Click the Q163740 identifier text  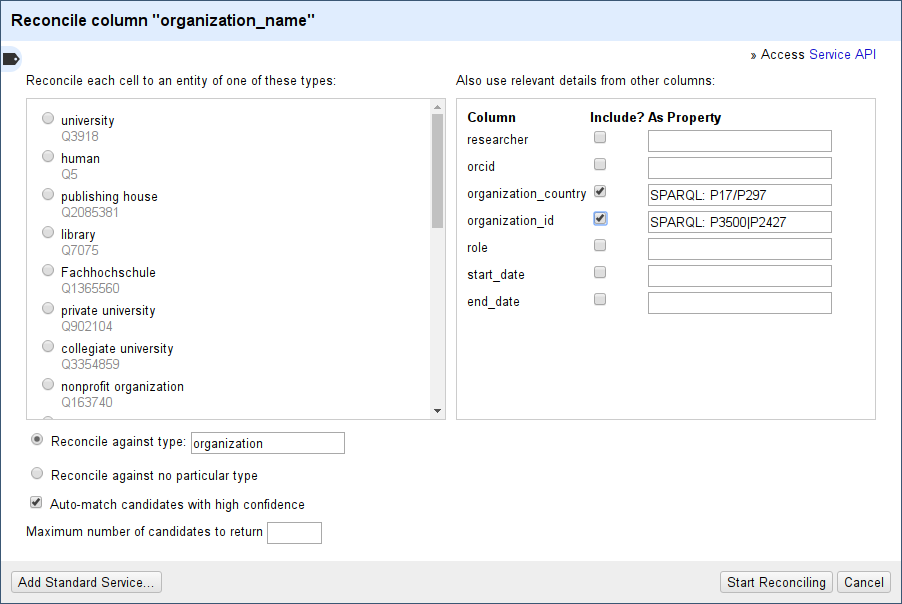tap(87, 402)
